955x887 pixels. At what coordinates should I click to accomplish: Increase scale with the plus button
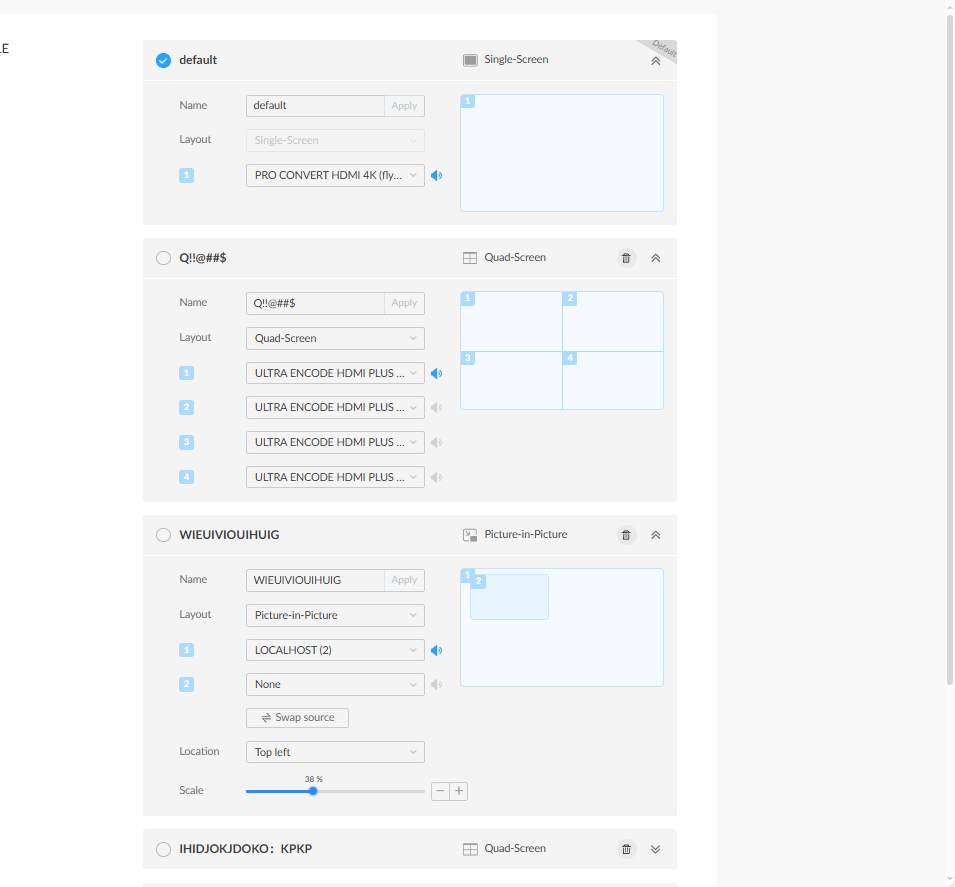pos(459,791)
